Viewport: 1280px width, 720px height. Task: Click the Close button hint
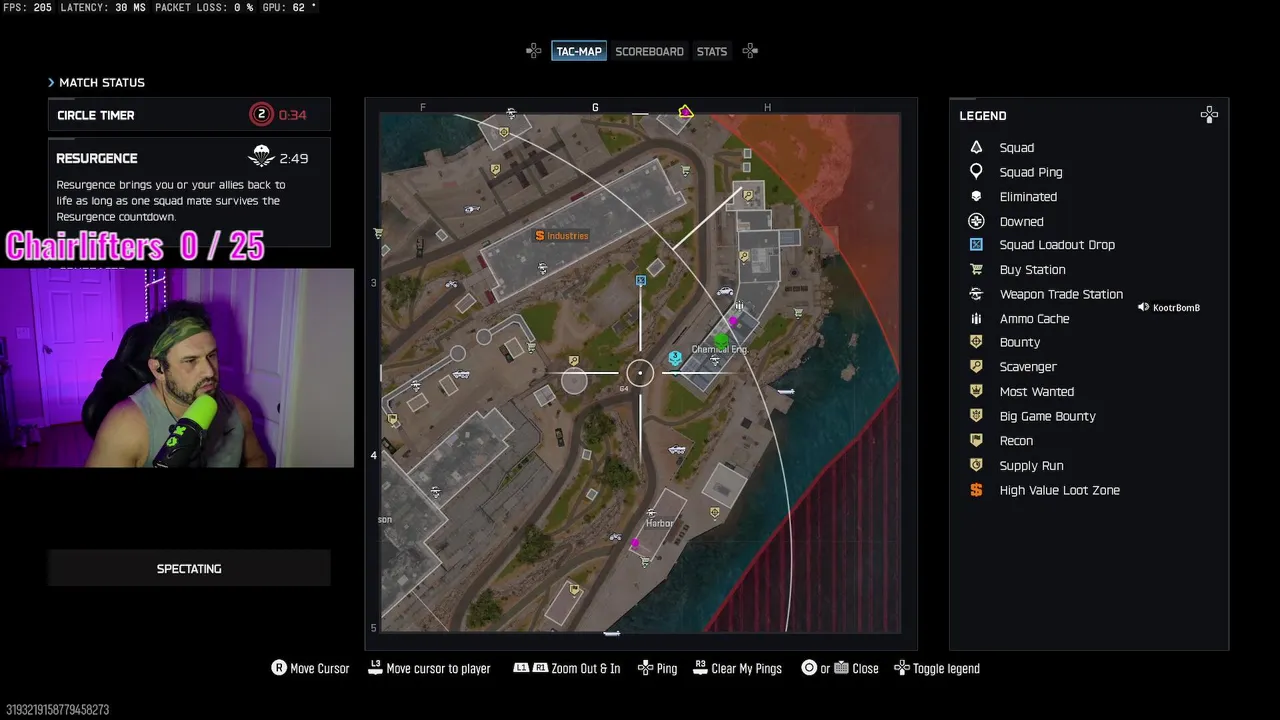(840, 668)
